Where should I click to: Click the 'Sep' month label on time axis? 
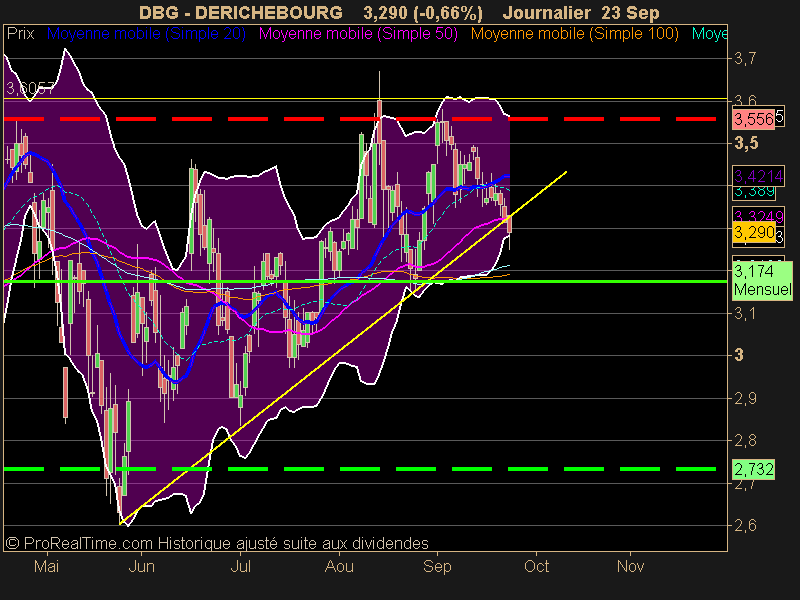tap(437, 566)
